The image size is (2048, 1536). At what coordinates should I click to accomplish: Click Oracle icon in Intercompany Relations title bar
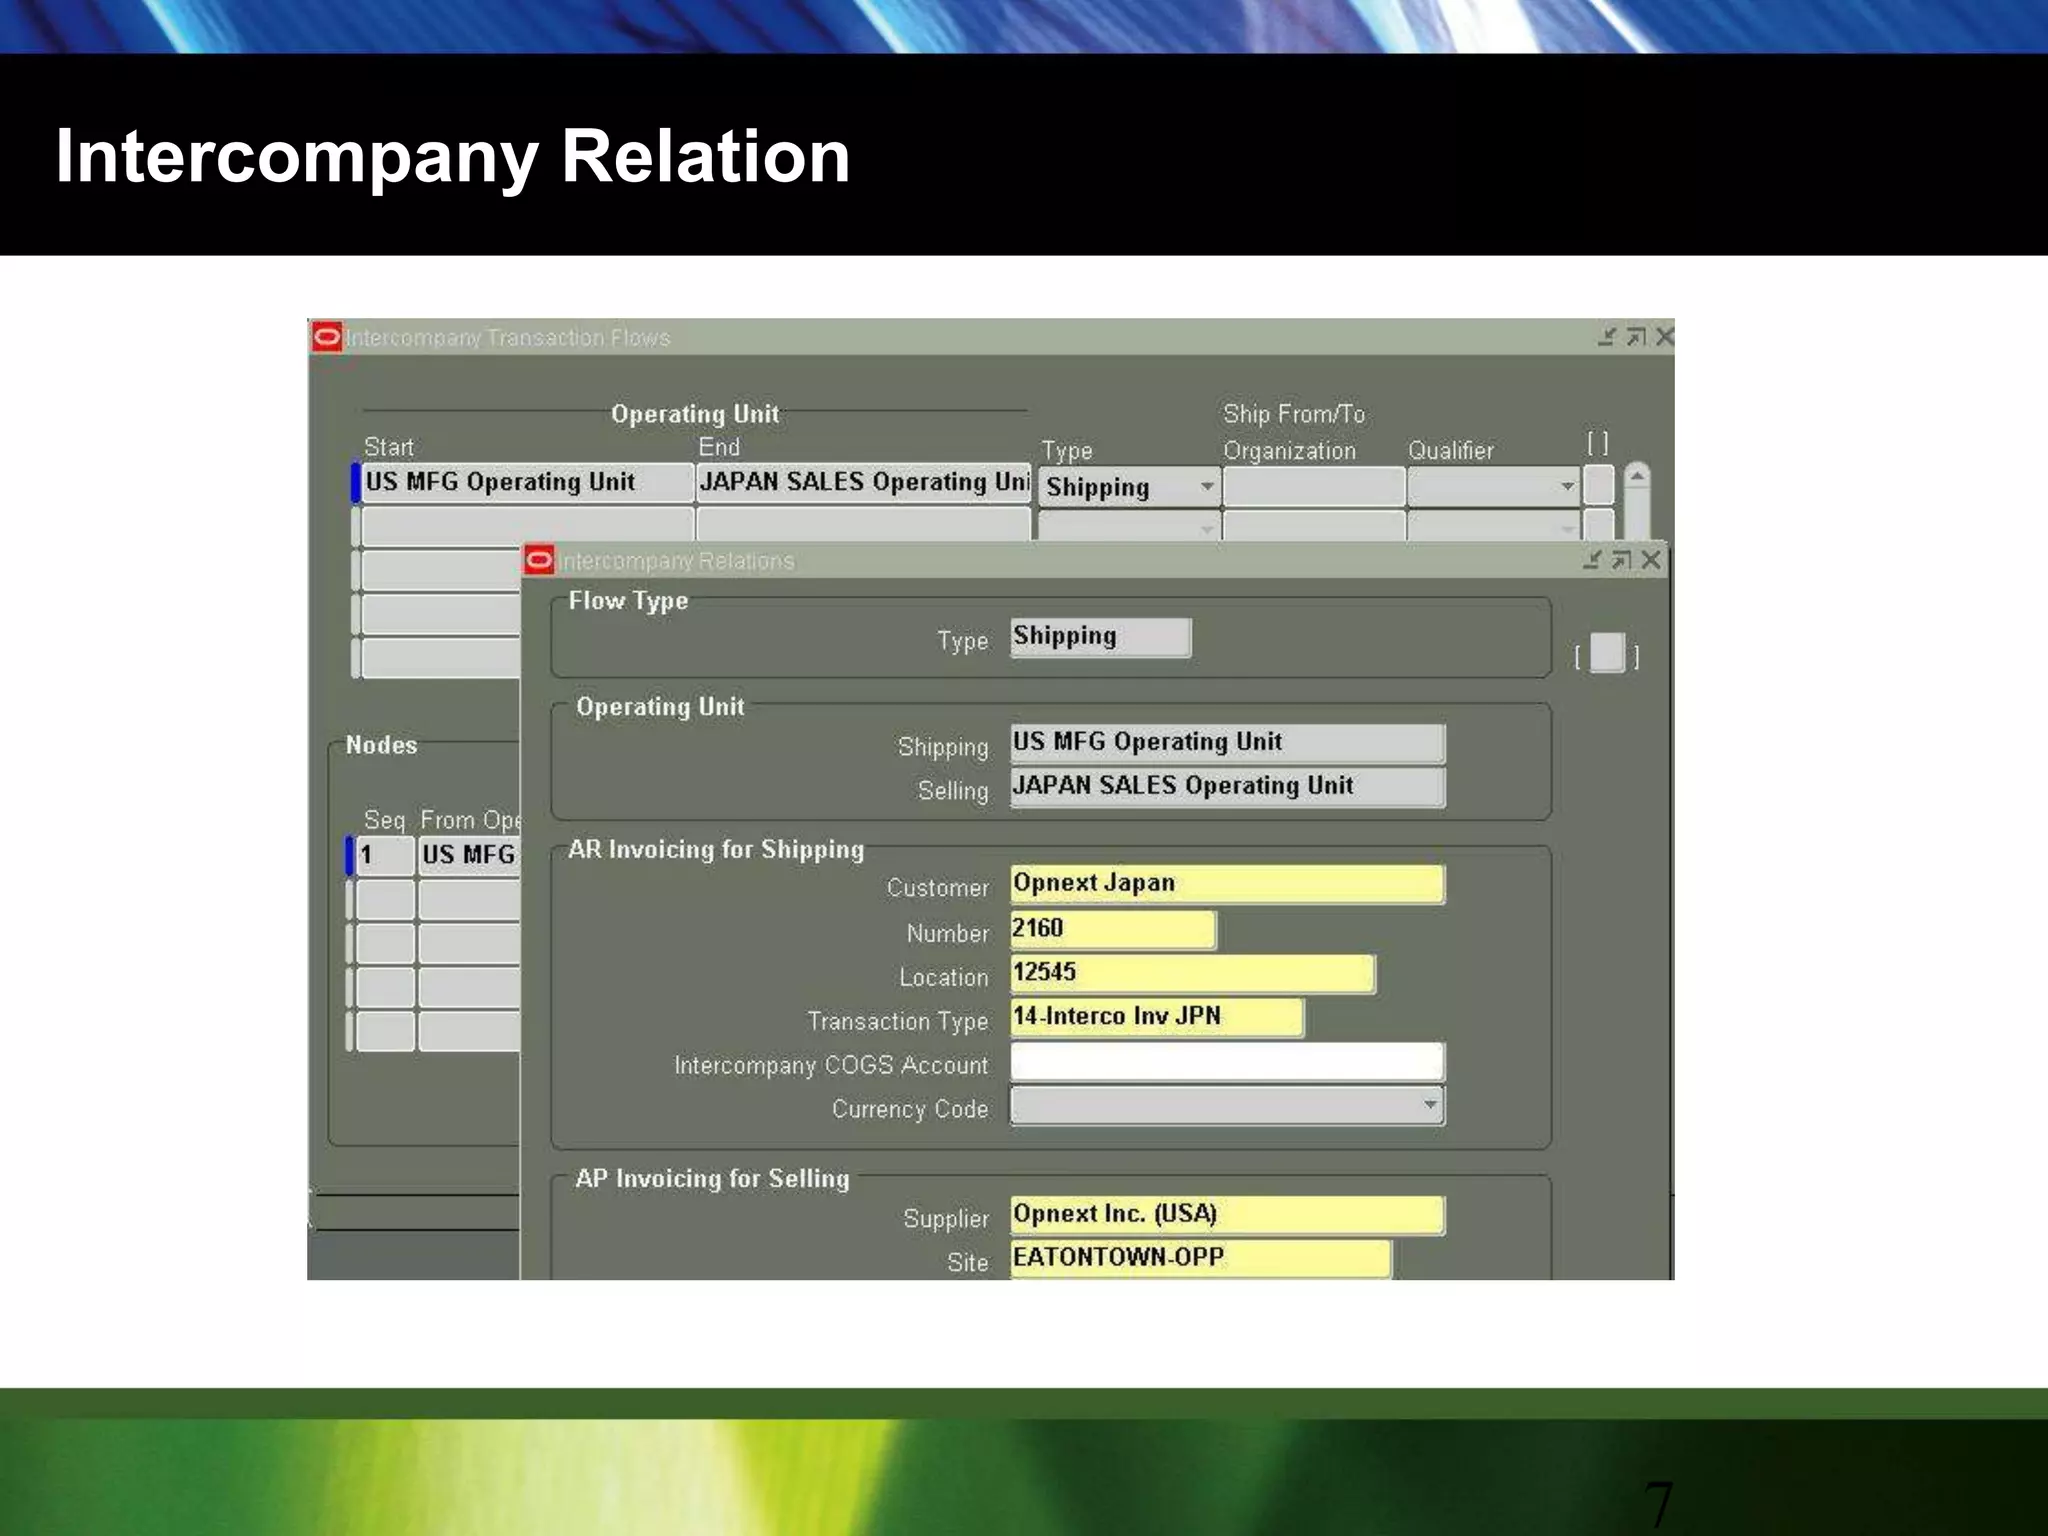(x=539, y=560)
